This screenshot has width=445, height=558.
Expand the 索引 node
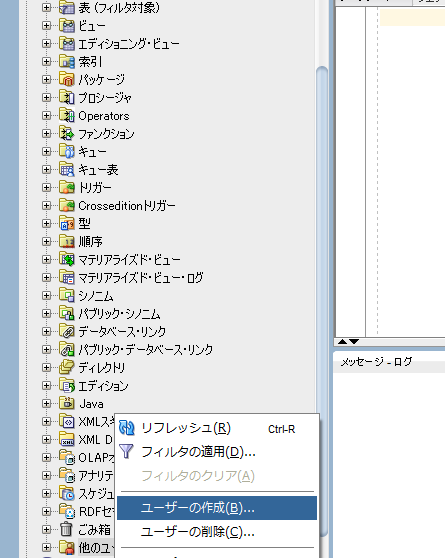pyautogui.click(x=46, y=62)
